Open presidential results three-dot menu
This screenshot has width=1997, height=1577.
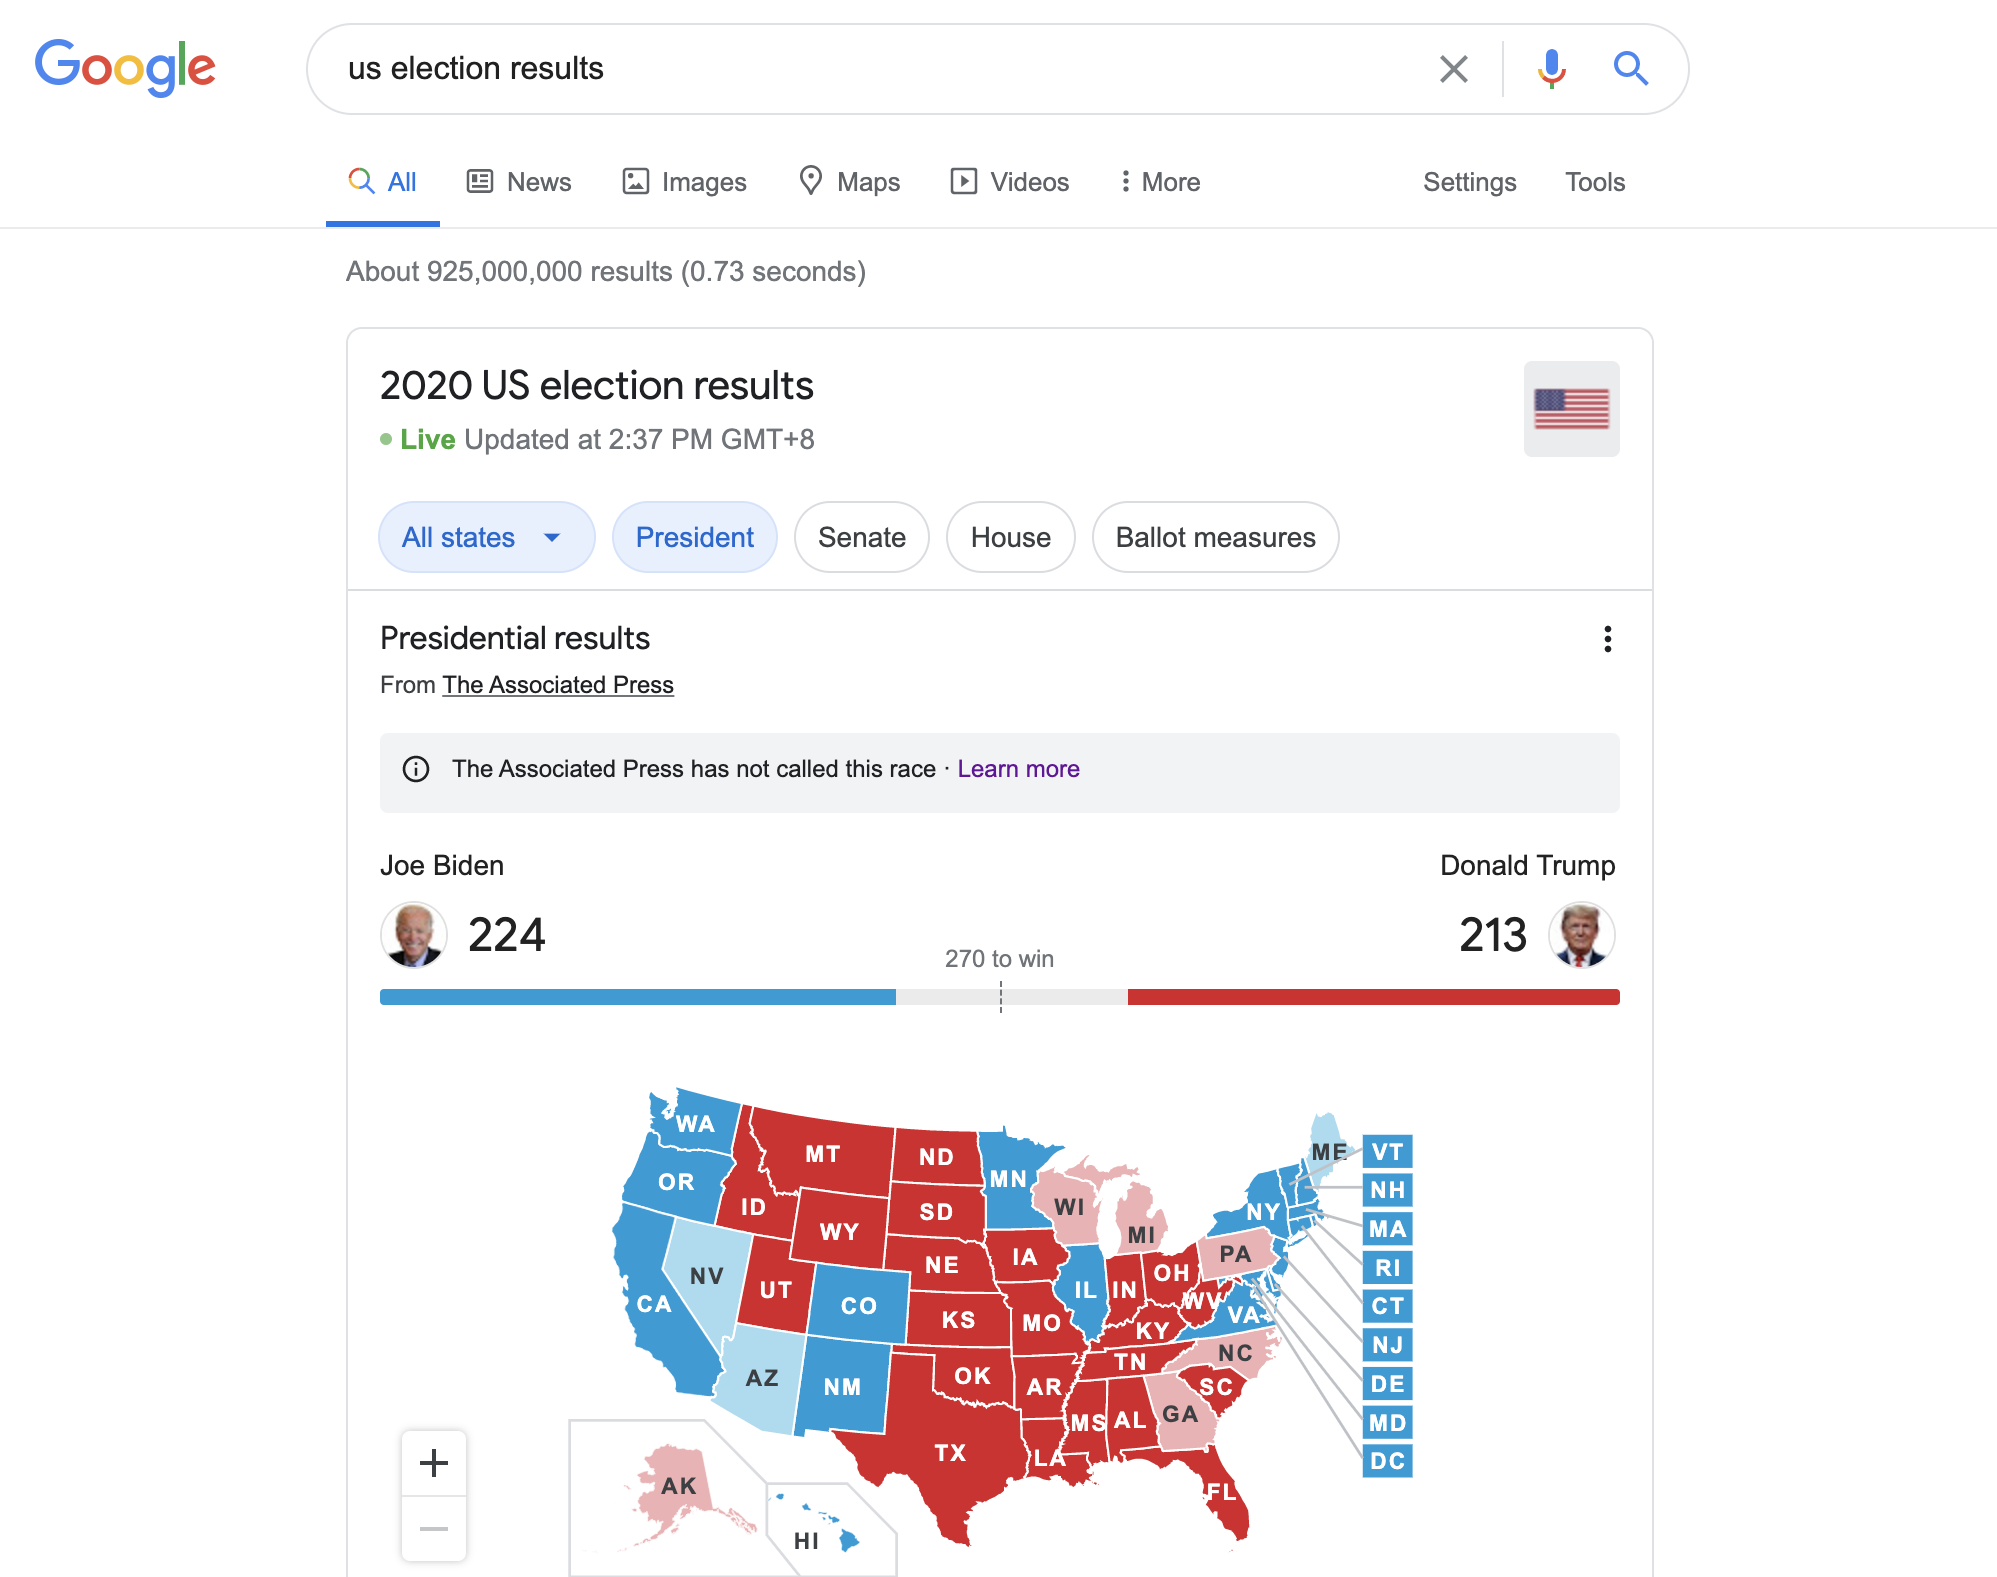click(x=1607, y=639)
